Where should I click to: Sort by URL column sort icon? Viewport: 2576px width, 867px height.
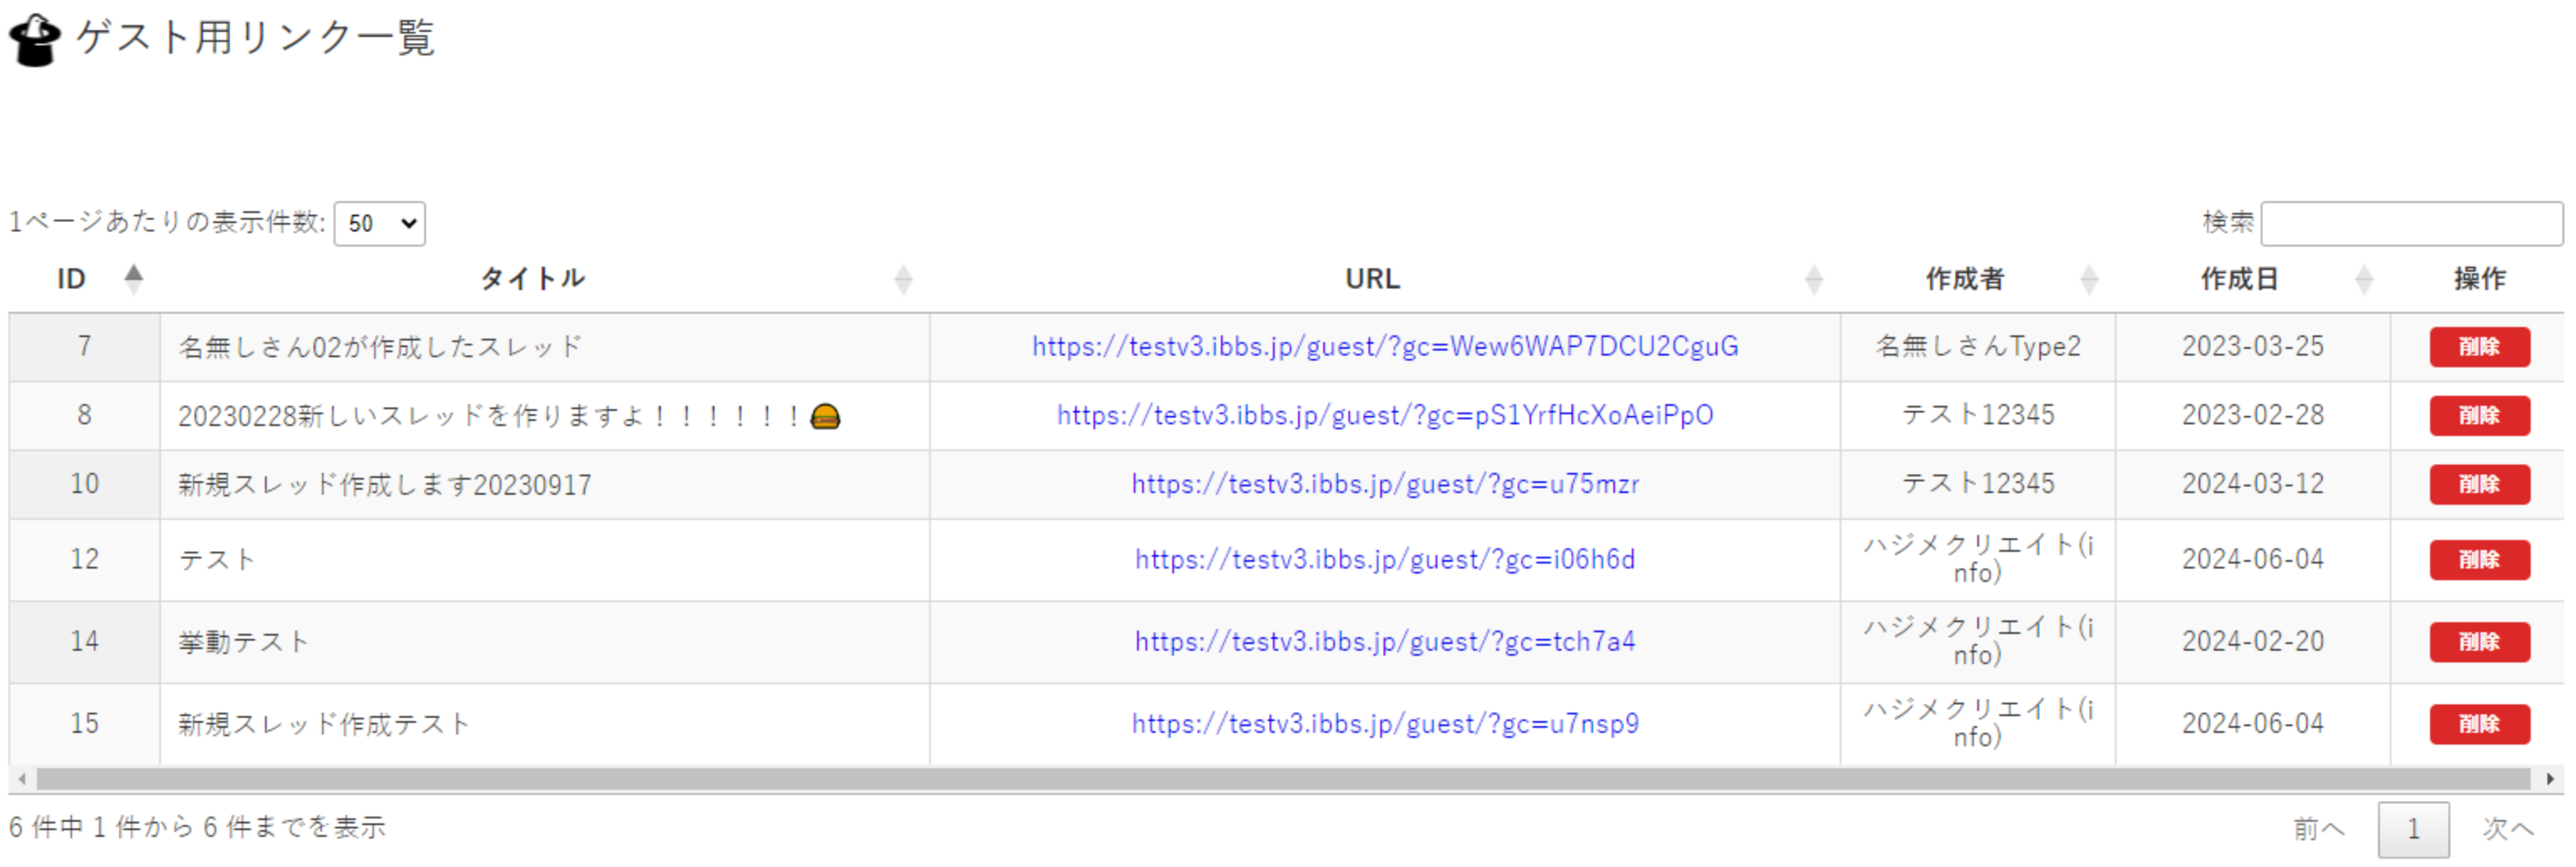point(1813,280)
